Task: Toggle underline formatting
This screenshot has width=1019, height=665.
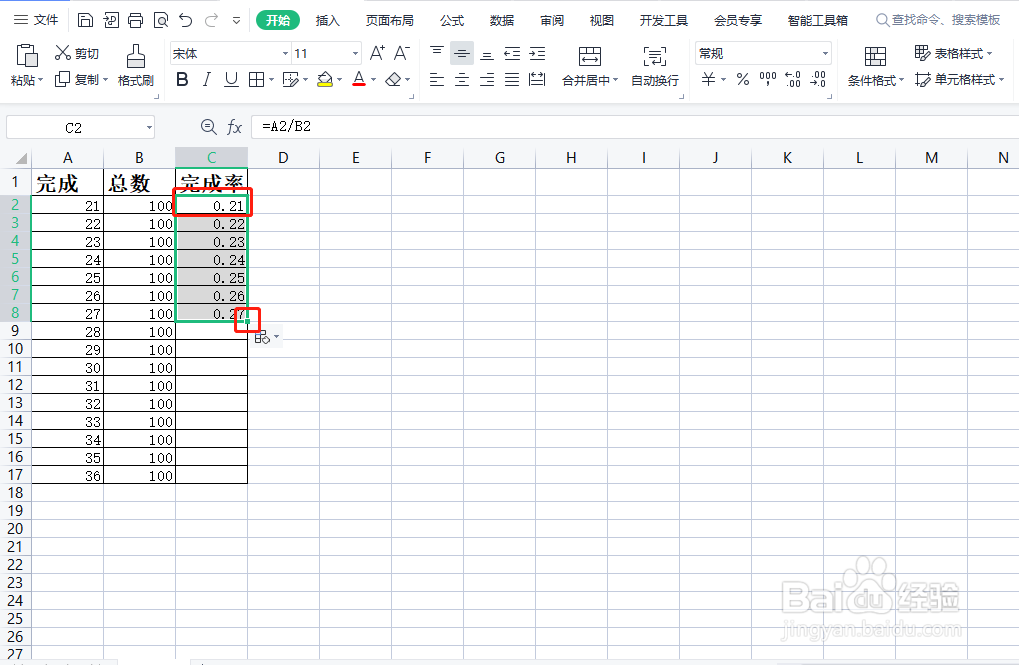Action: tap(231, 80)
